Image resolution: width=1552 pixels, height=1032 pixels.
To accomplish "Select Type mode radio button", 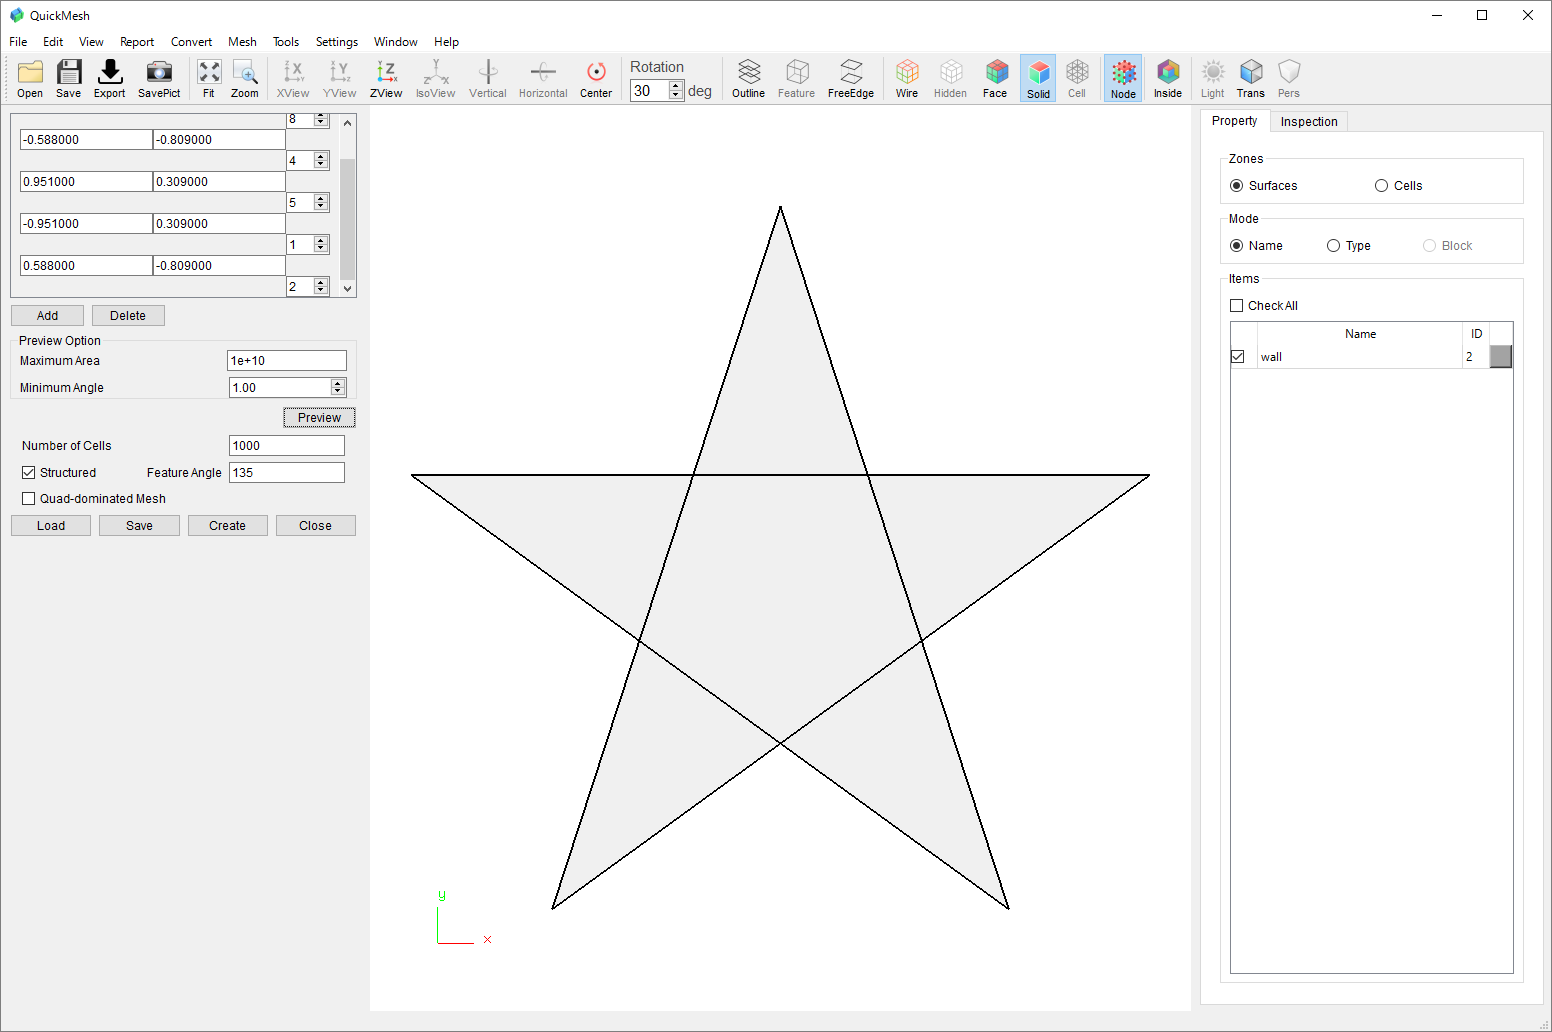I will (1334, 246).
